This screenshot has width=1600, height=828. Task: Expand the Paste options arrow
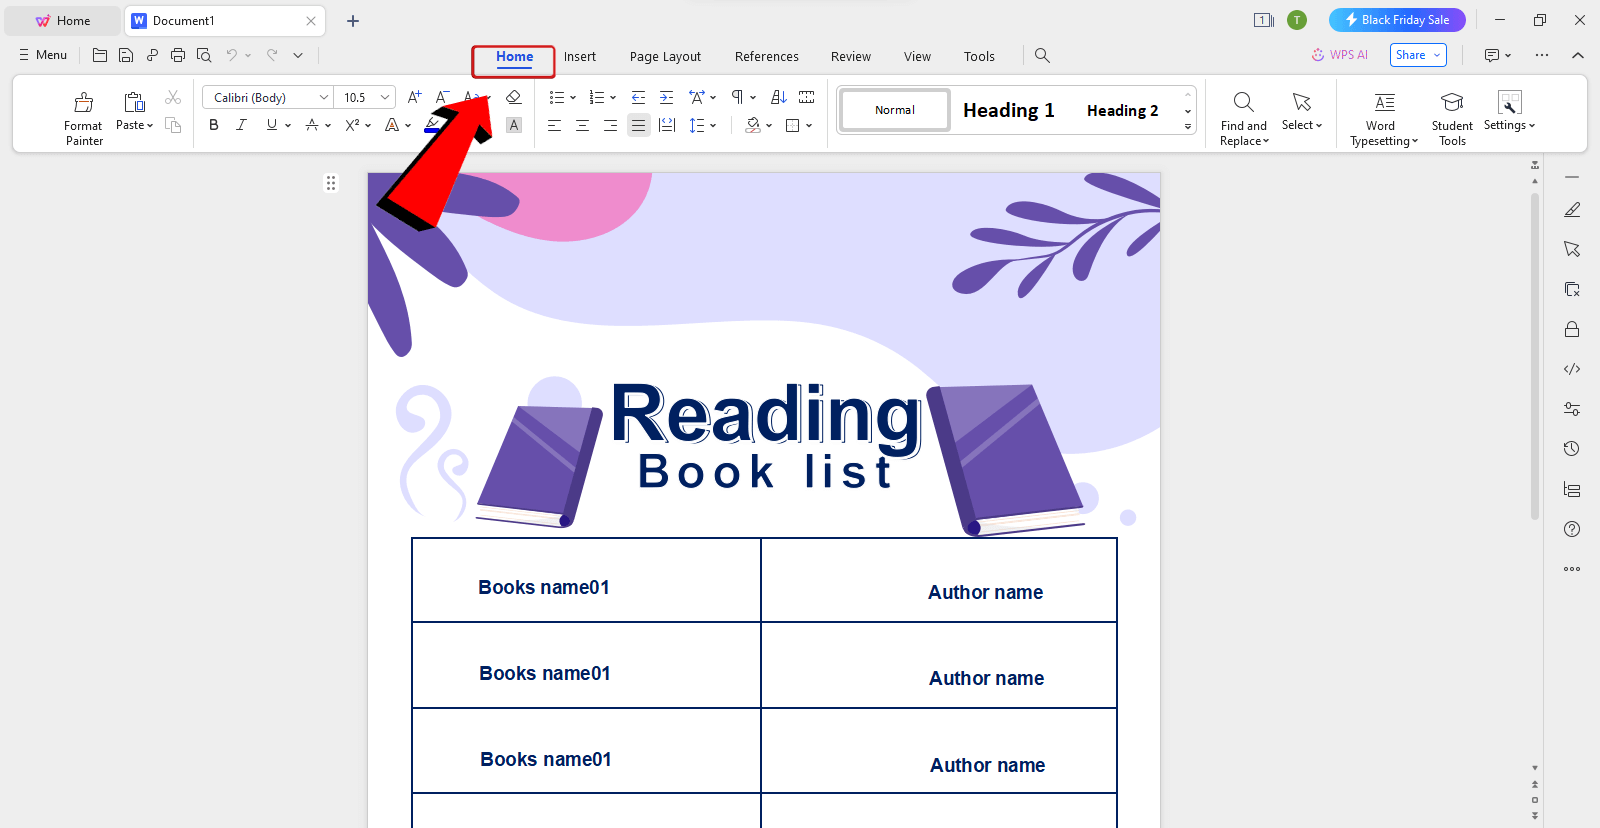coord(150,126)
